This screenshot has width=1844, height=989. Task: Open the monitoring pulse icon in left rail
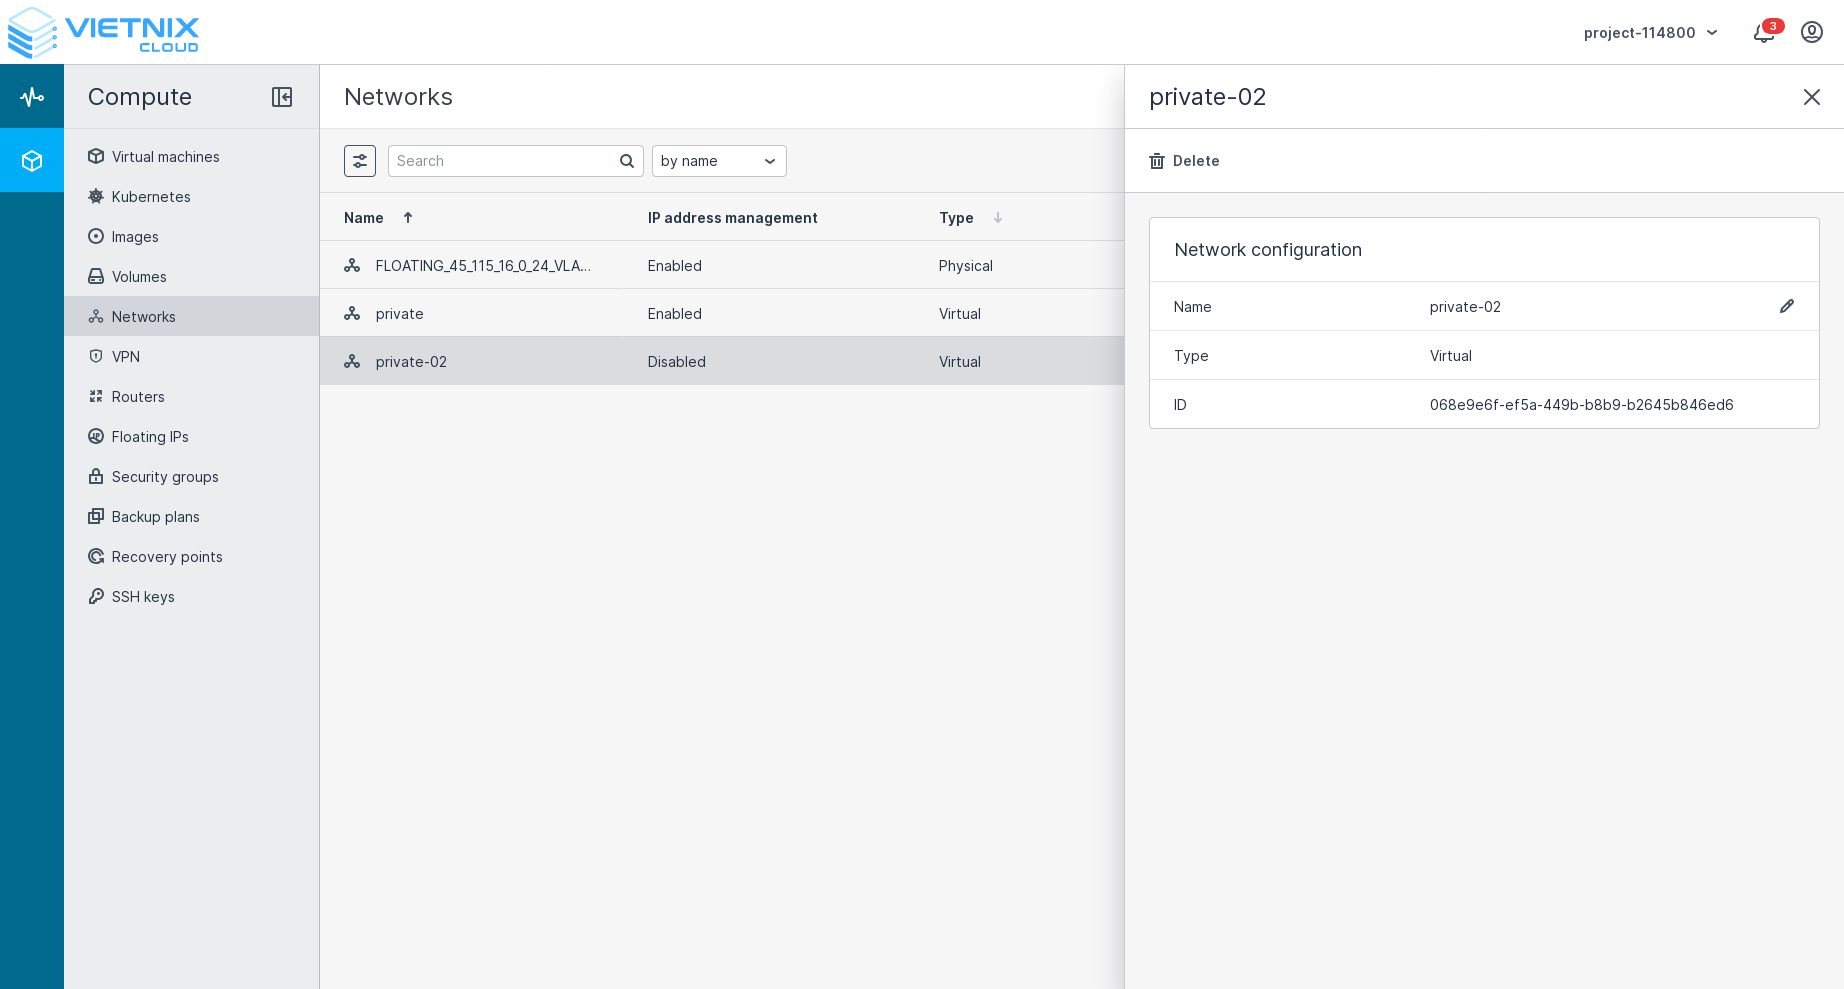pyautogui.click(x=32, y=97)
